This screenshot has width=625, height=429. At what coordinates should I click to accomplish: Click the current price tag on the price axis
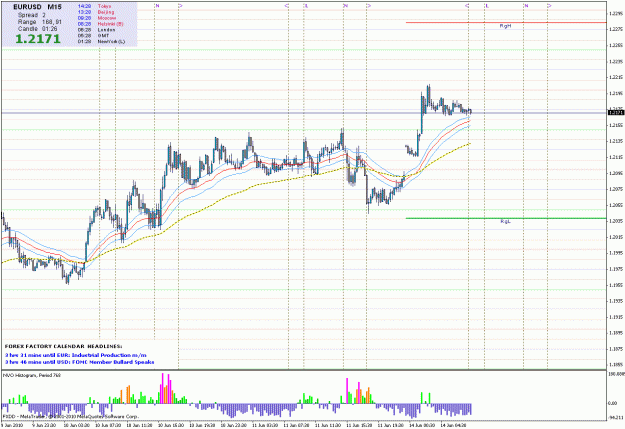[616, 113]
